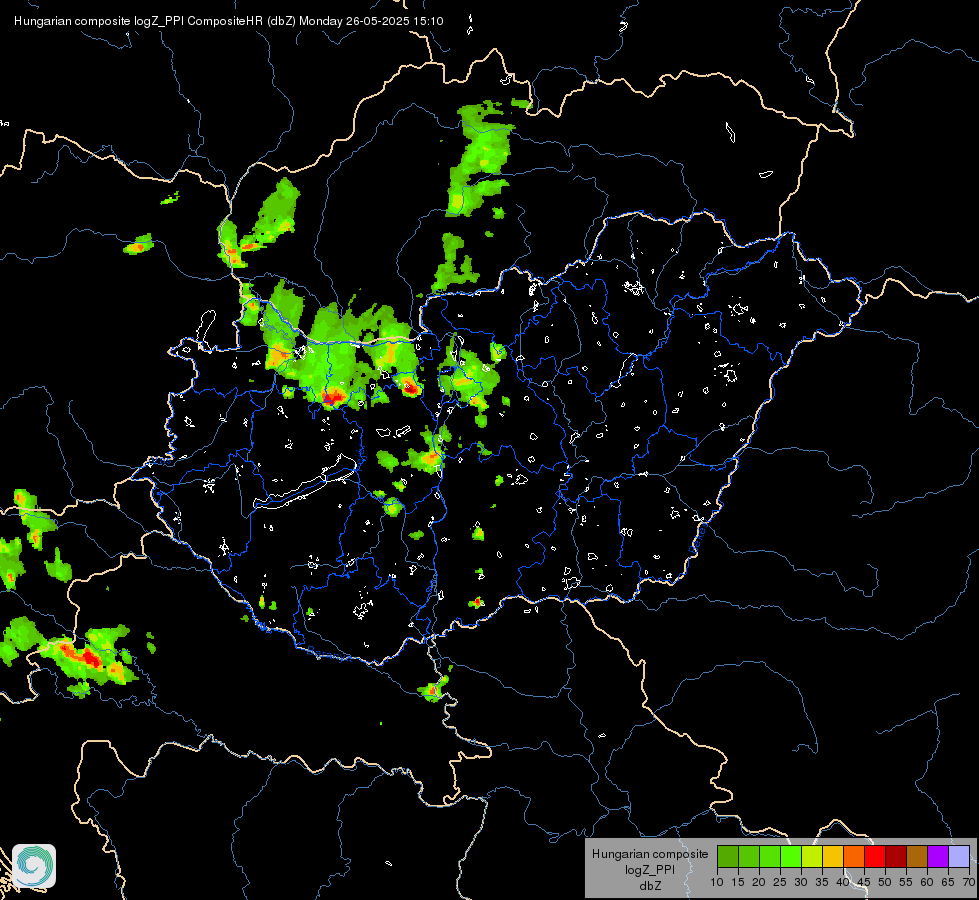Image resolution: width=979 pixels, height=900 pixels.
Task: Select the 25–30 dBZ bright green legend swatch
Action: coord(791,856)
